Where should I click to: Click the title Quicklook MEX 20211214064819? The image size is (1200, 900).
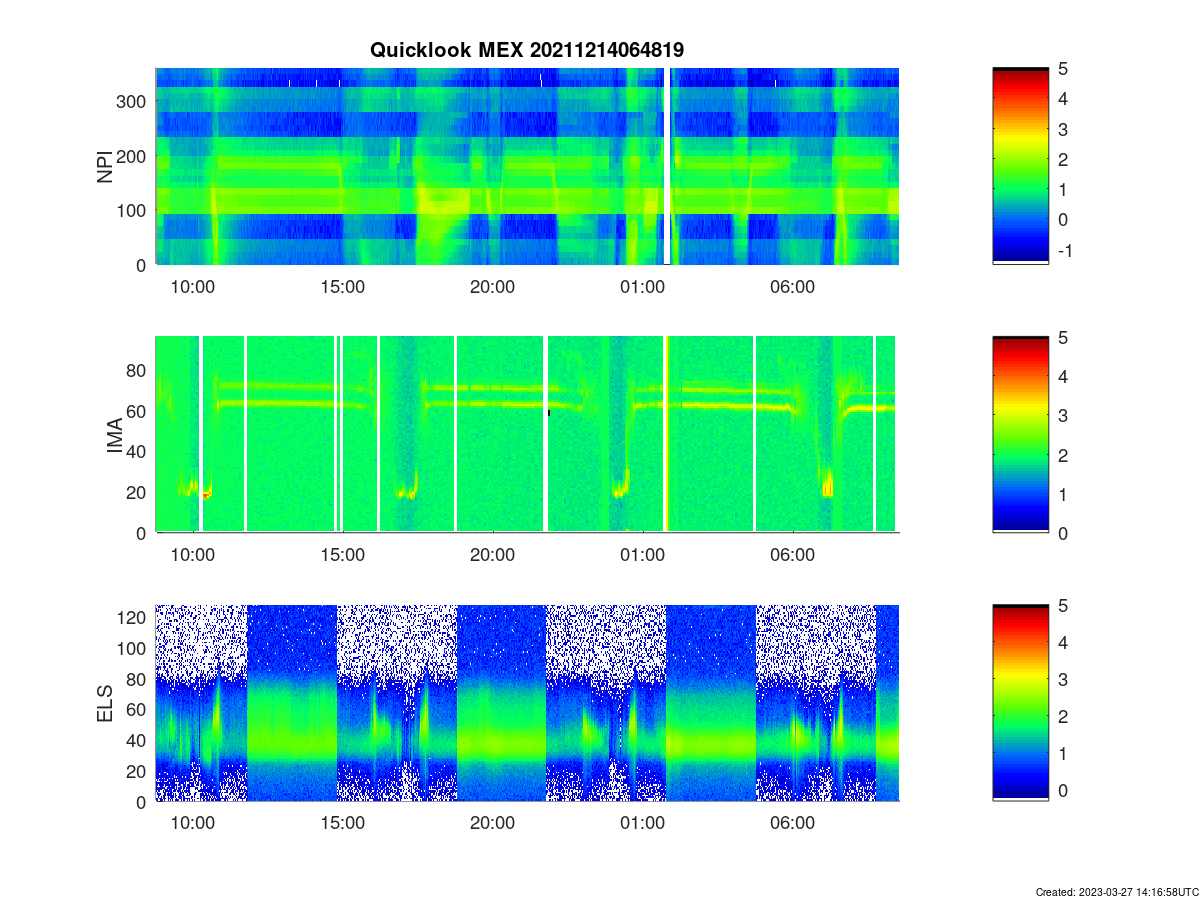527,49
